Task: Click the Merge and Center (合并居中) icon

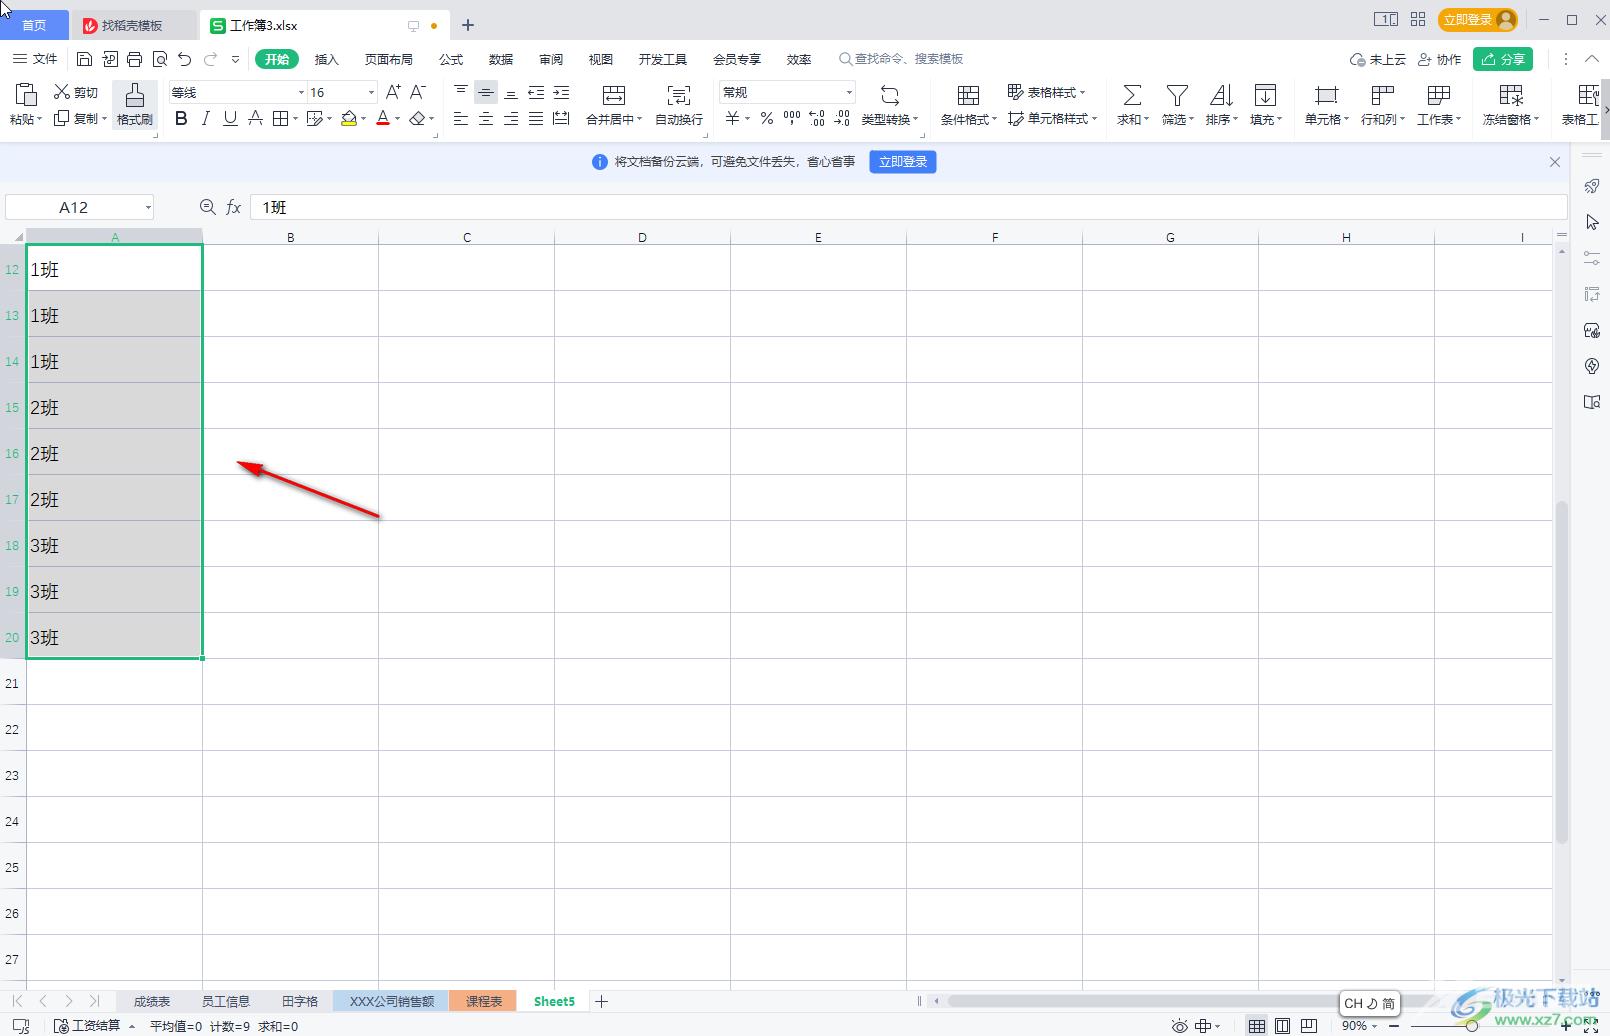Action: (614, 96)
